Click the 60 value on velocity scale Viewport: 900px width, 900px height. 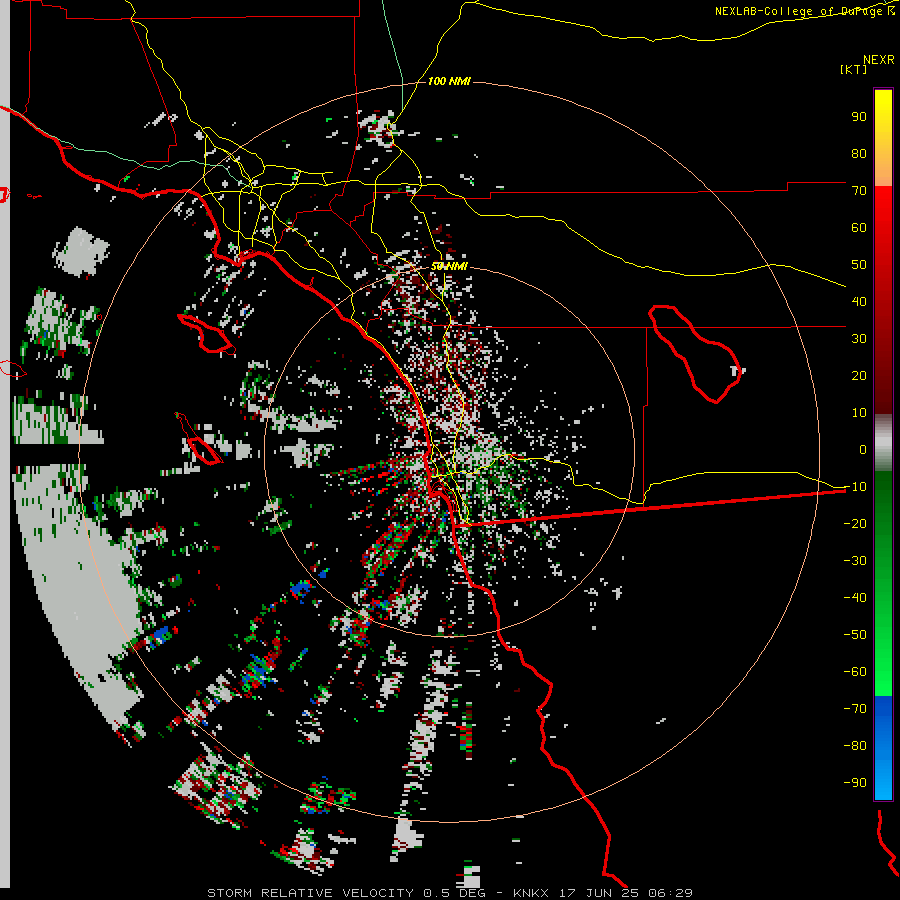[859, 228]
